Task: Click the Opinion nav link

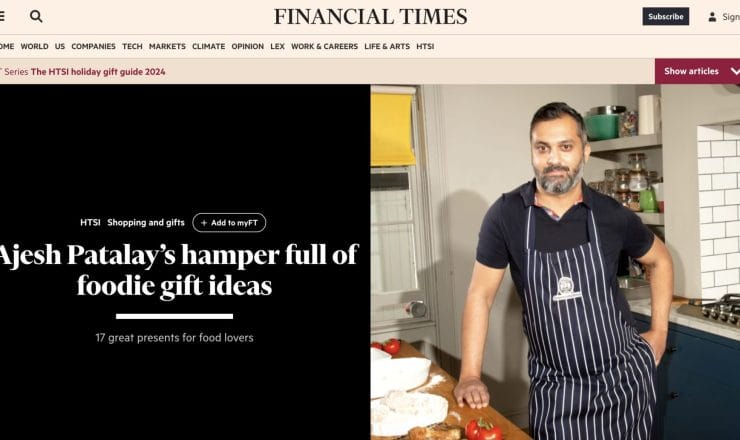Action: pos(247,46)
